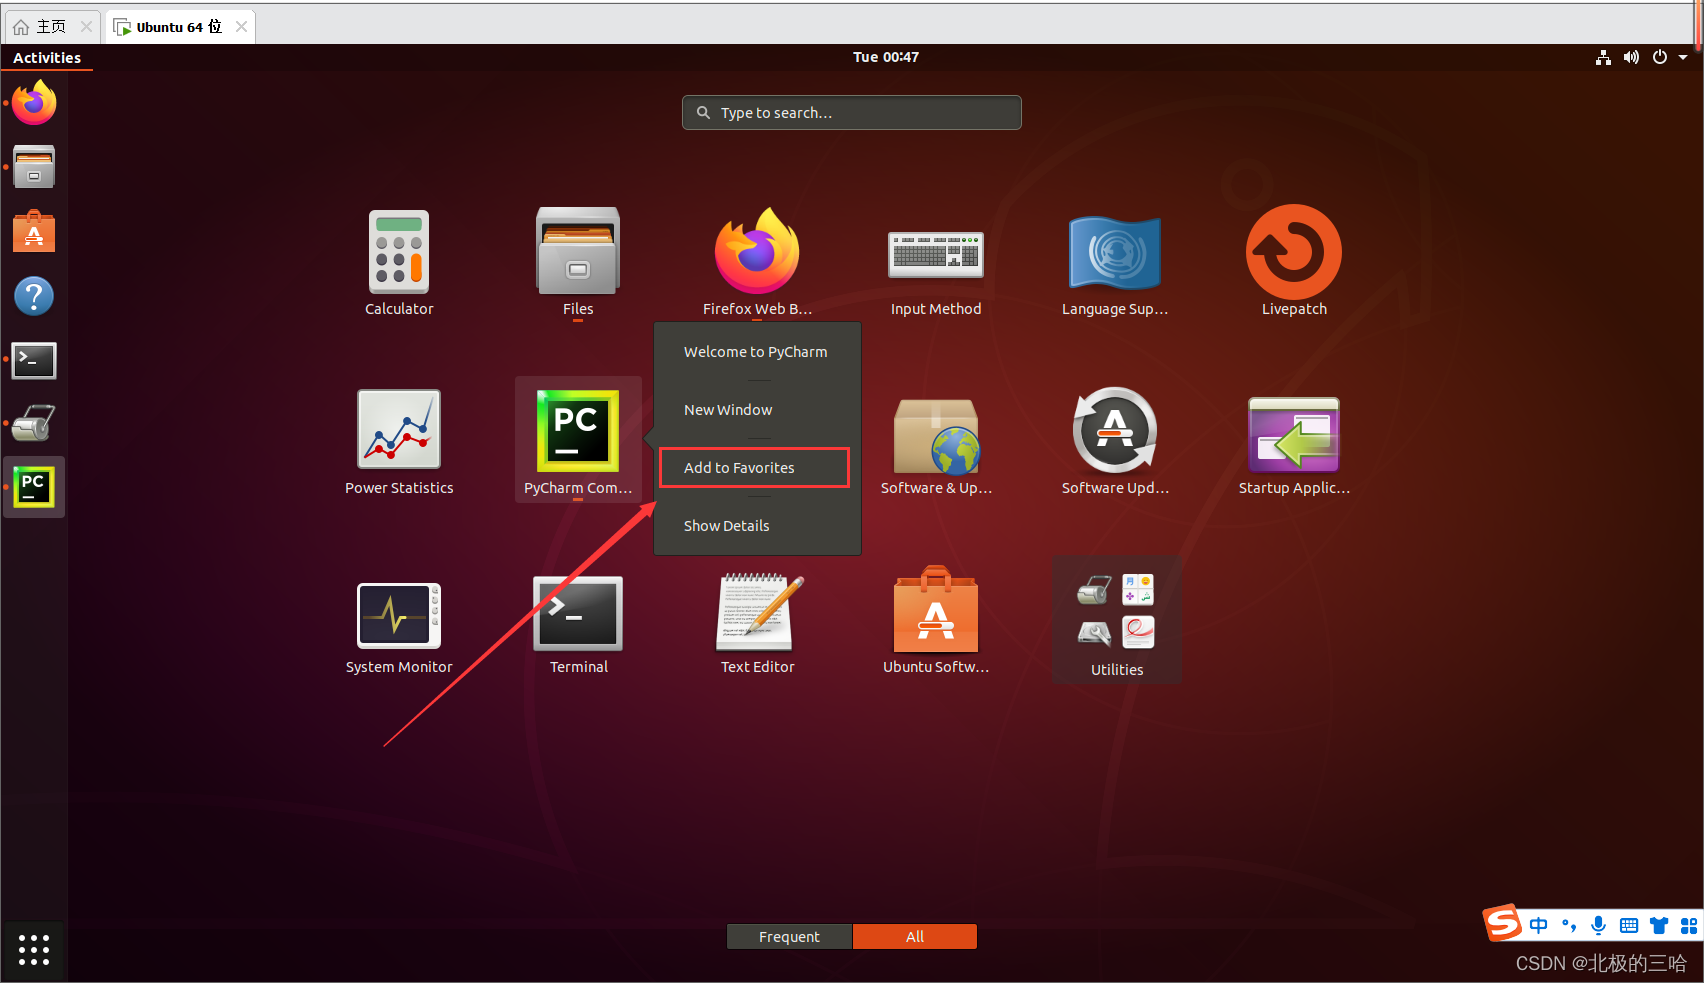Open Terminal from the dock
The height and width of the screenshot is (983, 1704).
coord(34,360)
